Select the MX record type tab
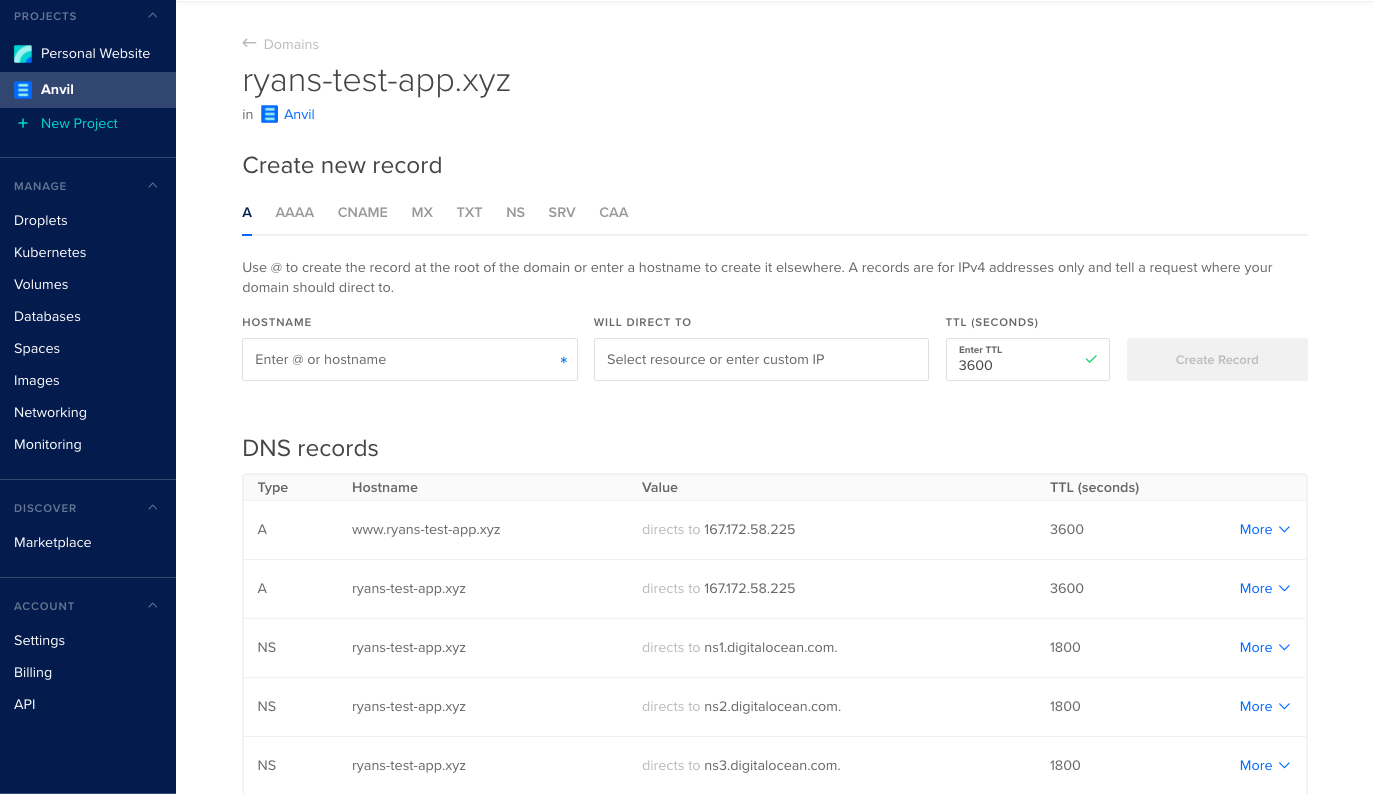The image size is (1373, 794). click(x=421, y=212)
